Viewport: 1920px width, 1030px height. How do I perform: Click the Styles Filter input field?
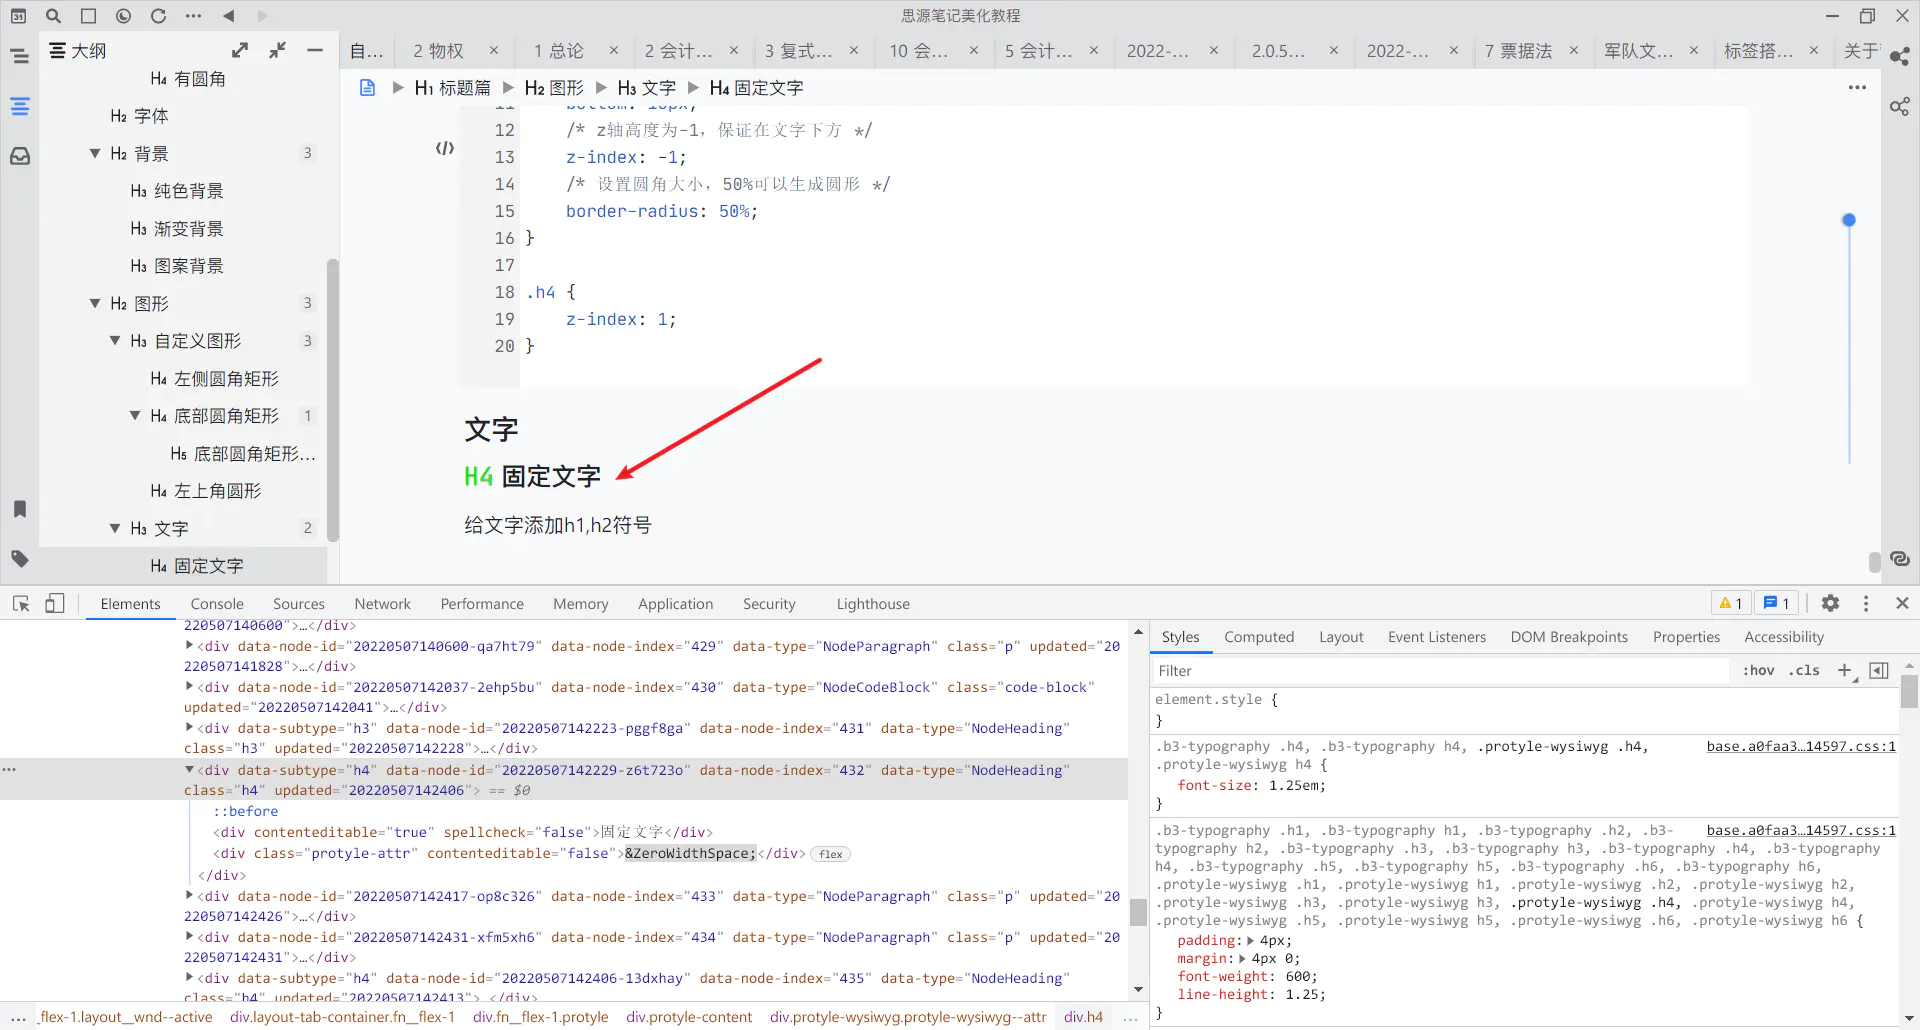[1440, 671]
